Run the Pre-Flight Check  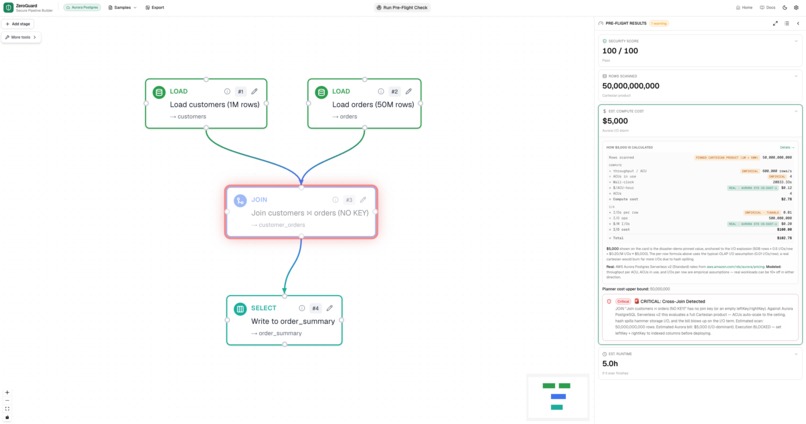[402, 8]
